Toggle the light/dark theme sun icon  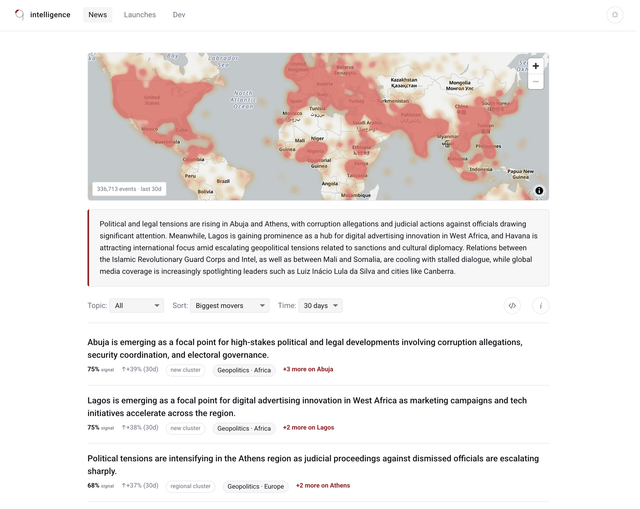point(615,15)
